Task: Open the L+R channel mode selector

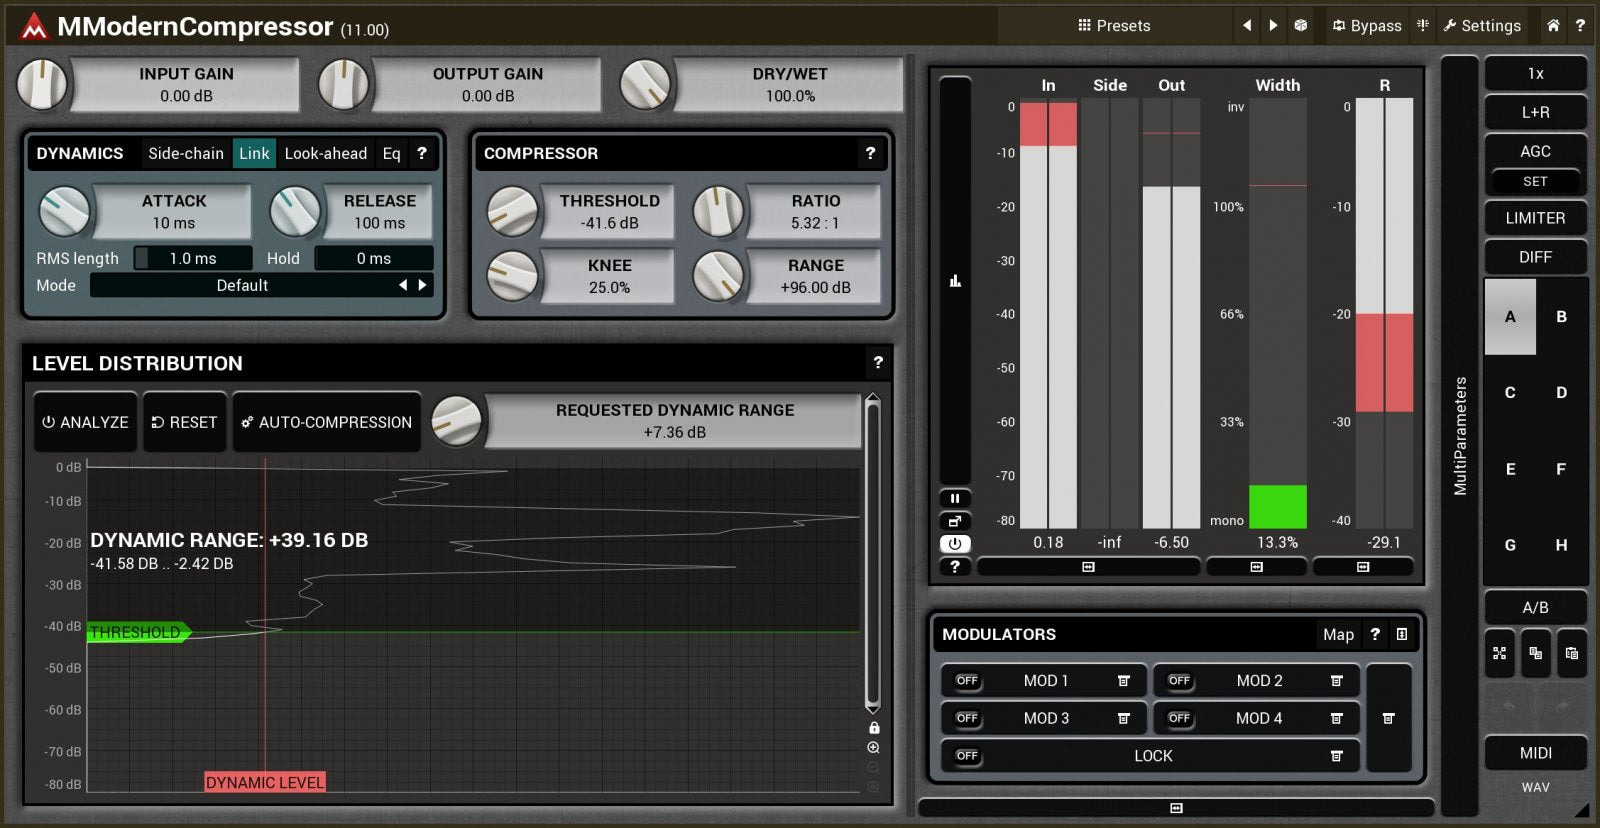Action: coord(1535,113)
